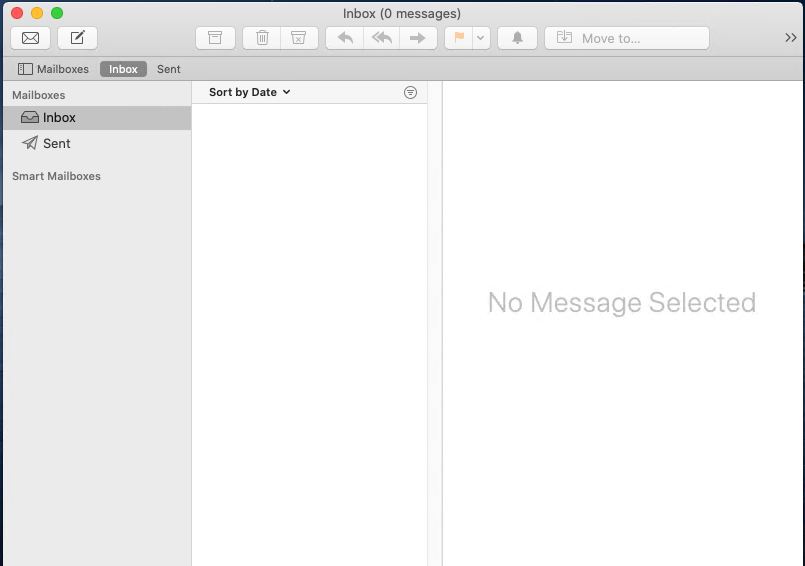Click the Archive toolbar icon
The width and height of the screenshot is (805, 566).
(x=215, y=38)
